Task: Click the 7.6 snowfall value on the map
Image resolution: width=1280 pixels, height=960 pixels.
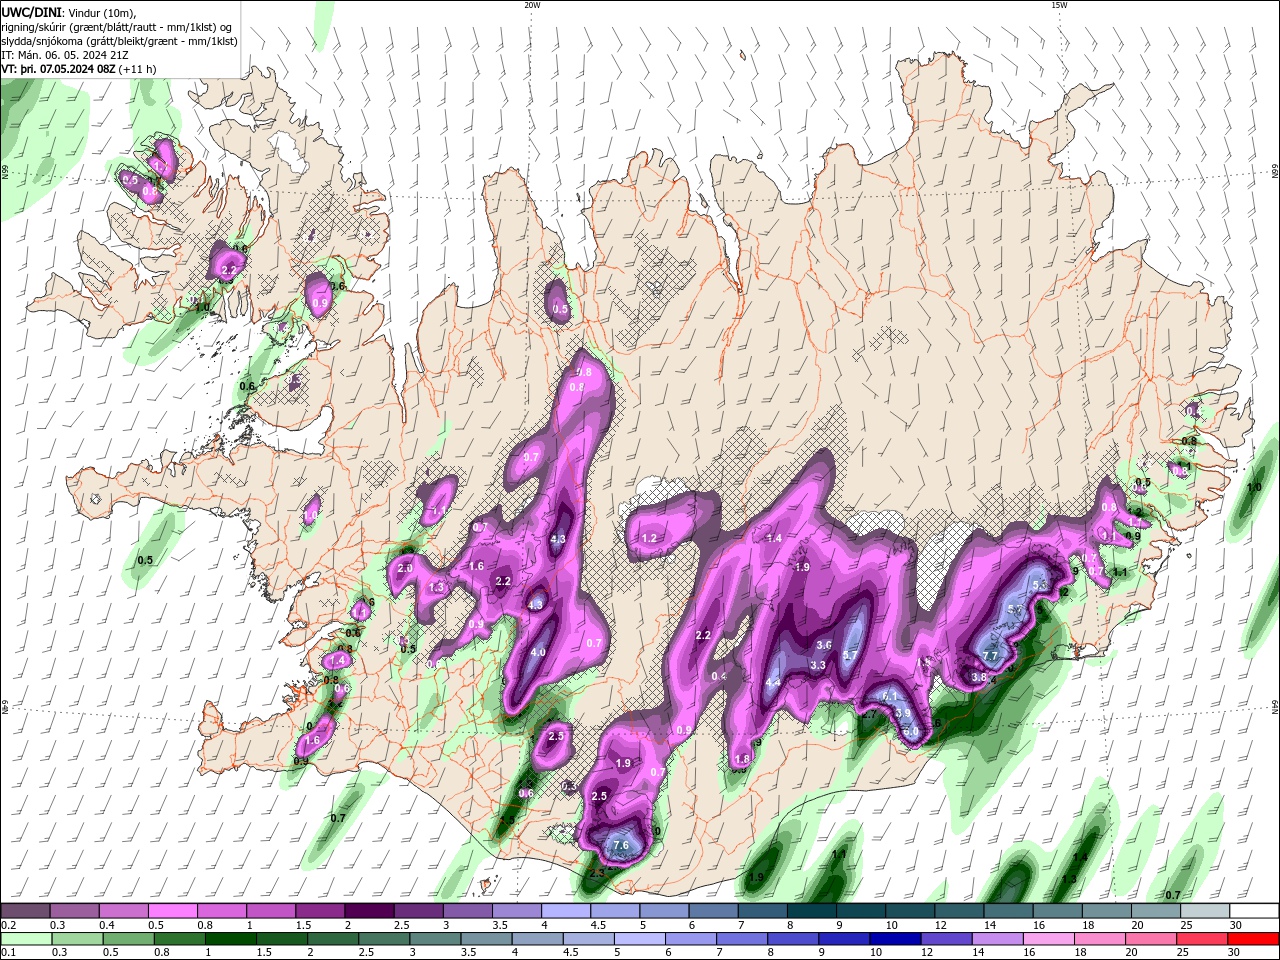Action: pyautogui.click(x=620, y=846)
